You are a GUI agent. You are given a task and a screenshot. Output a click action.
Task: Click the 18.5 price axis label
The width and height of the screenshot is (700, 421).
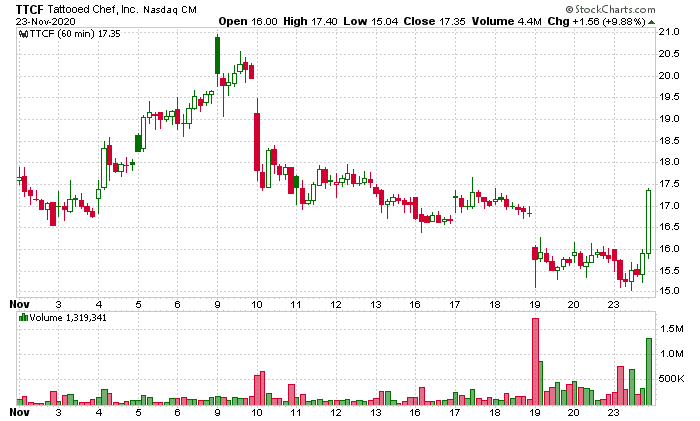[669, 141]
